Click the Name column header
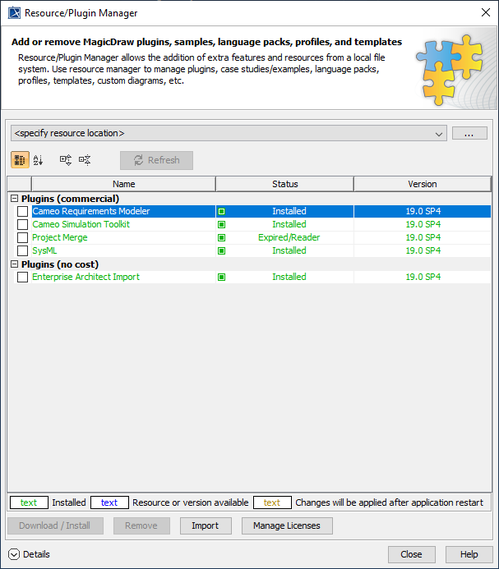This screenshot has height=569, width=499. pos(123,184)
